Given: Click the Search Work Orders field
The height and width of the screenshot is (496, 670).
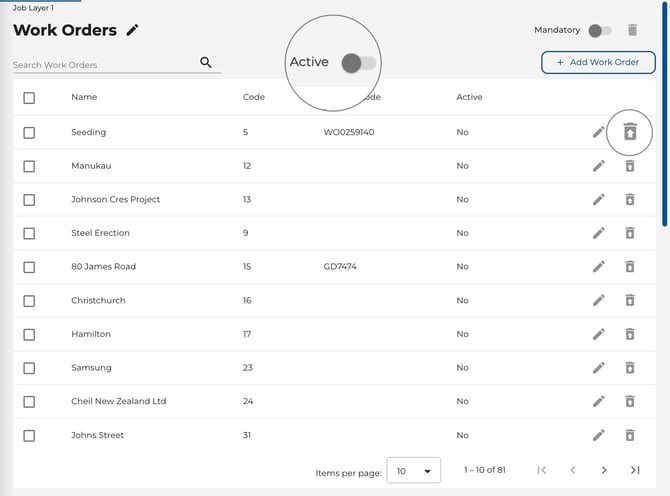Looking at the screenshot, I should (103, 65).
